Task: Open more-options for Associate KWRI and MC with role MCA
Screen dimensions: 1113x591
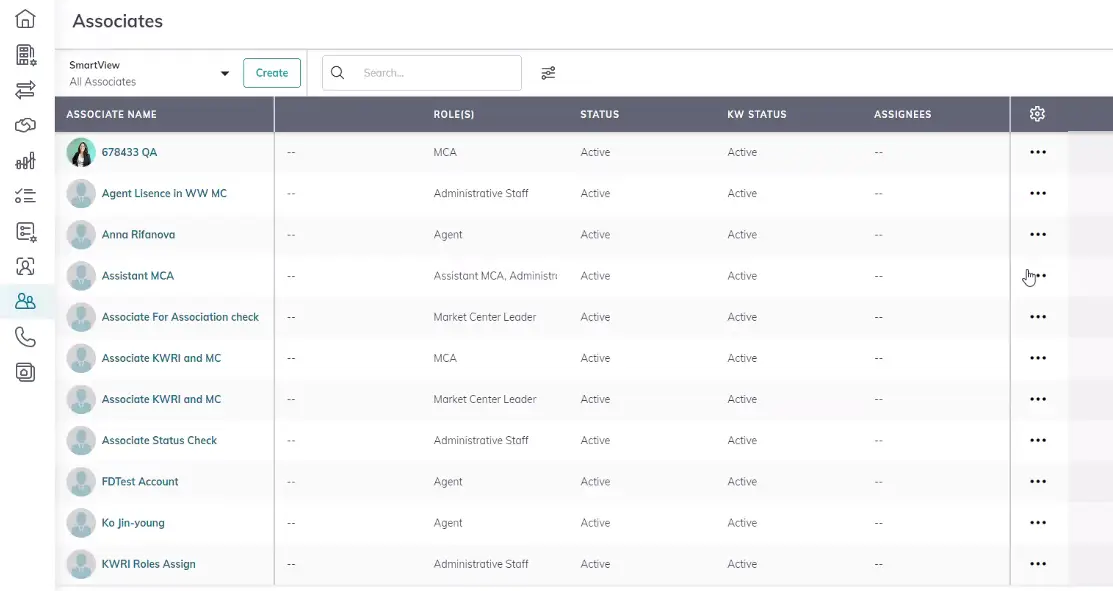Action: [1038, 358]
